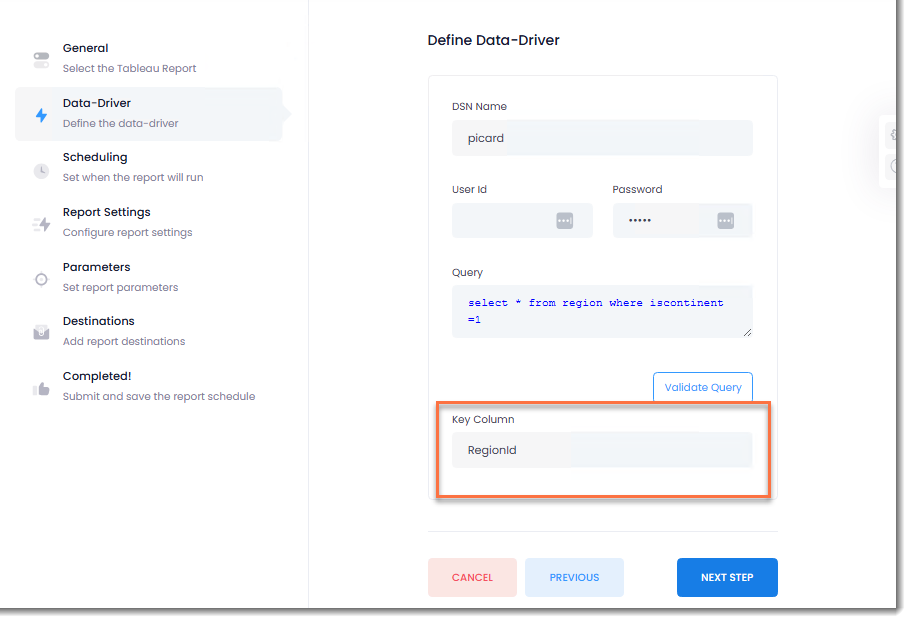Select the Key Column field with RegionId
Viewport: 911px width, 623px height.
pyautogui.click(x=601, y=450)
